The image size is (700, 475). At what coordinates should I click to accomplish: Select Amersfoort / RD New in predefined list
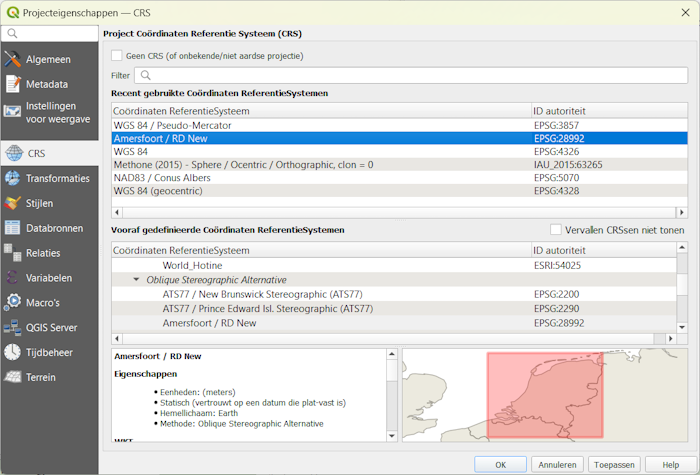pyautogui.click(x=394, y=323)
